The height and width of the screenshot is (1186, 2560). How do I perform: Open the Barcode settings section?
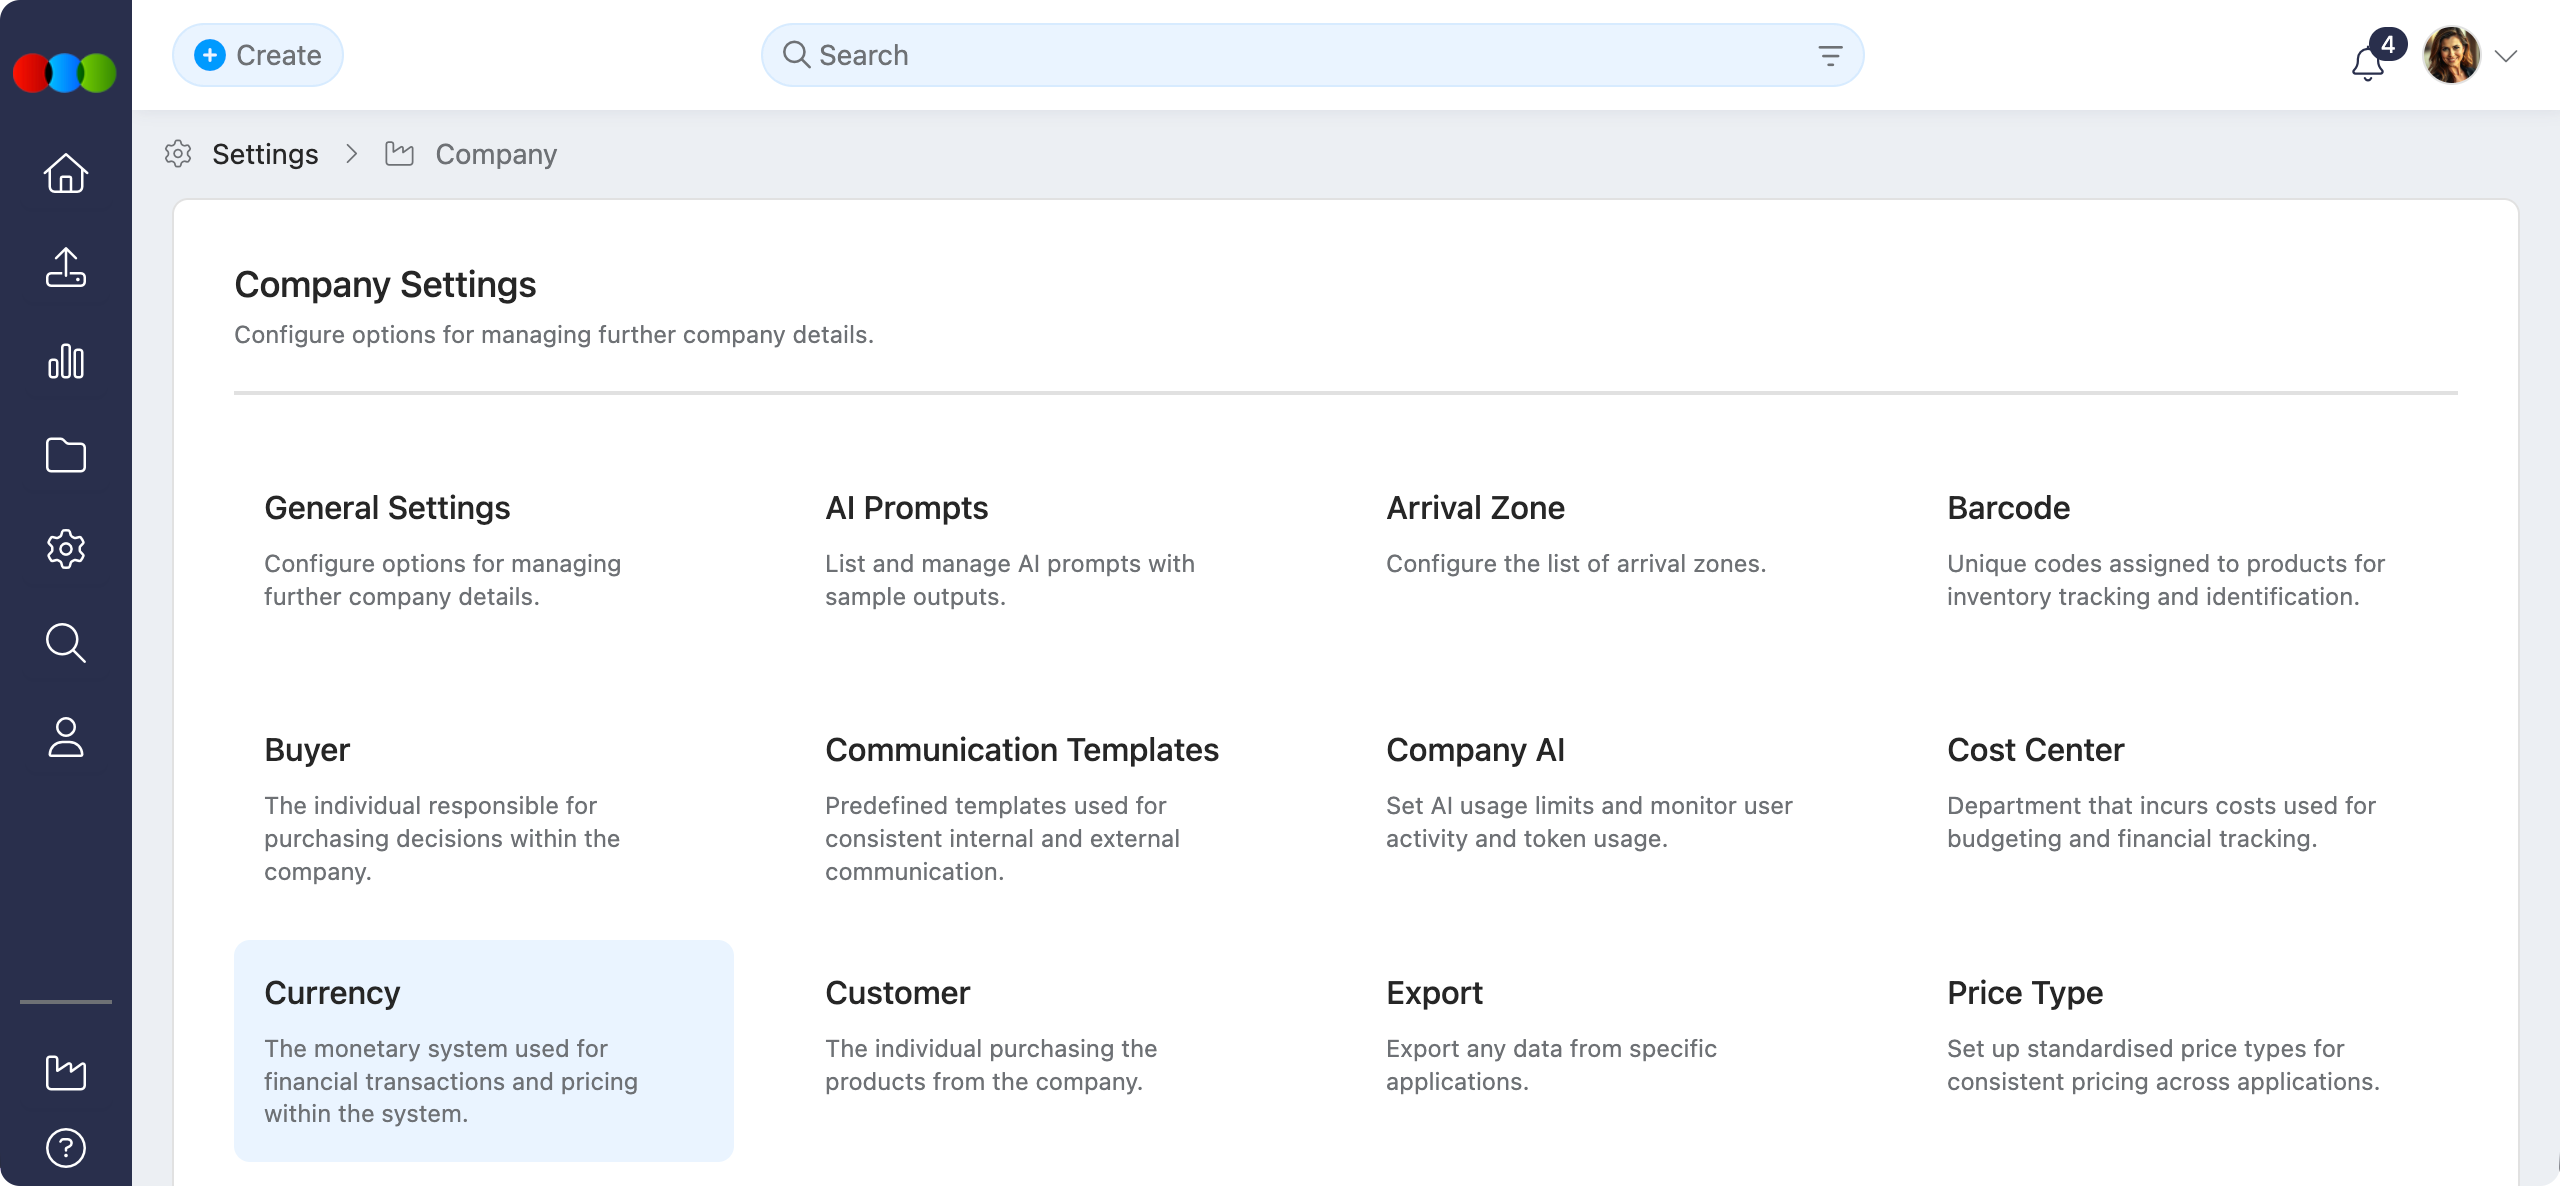pyautogui.click(x=2008, y=508)
